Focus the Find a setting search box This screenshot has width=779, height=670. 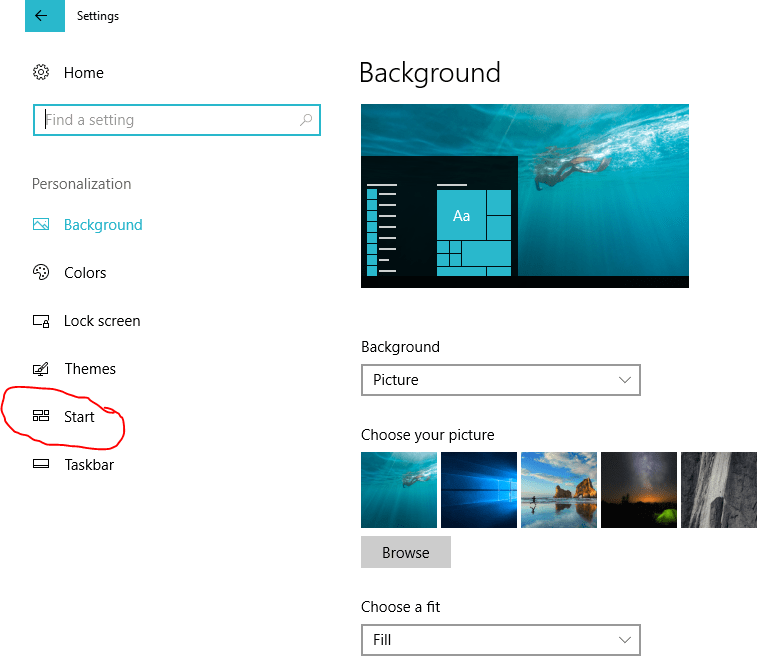(x=177, y=120)
